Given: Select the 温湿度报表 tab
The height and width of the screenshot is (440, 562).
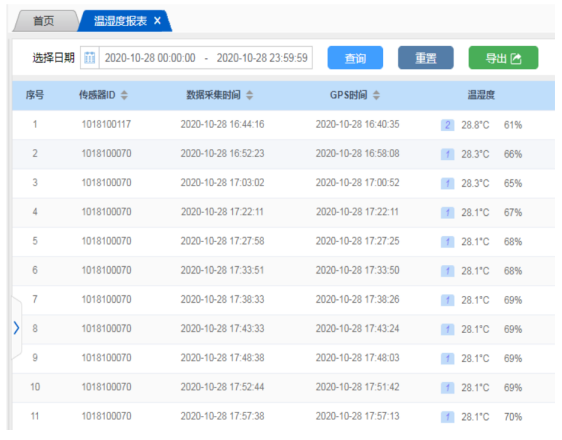Looking at the screenshot, I should pyautogui.click(x=120, y=21).
